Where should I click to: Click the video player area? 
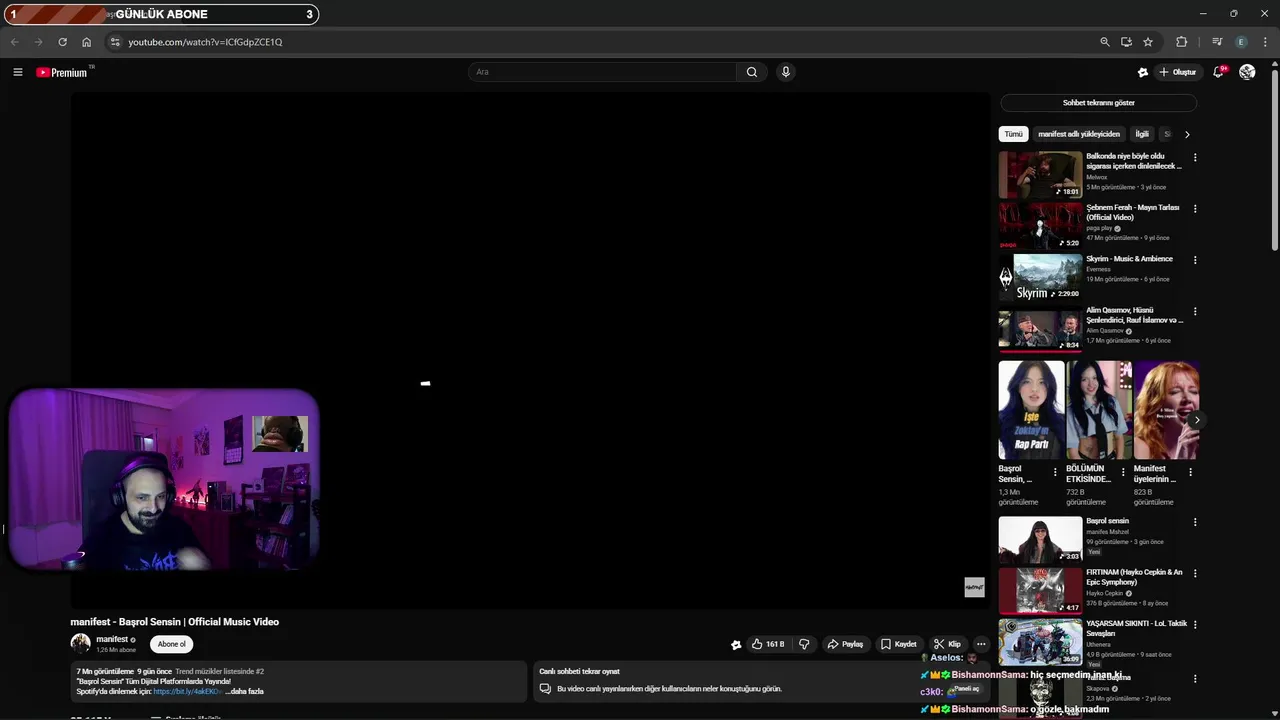coord(530,350)
